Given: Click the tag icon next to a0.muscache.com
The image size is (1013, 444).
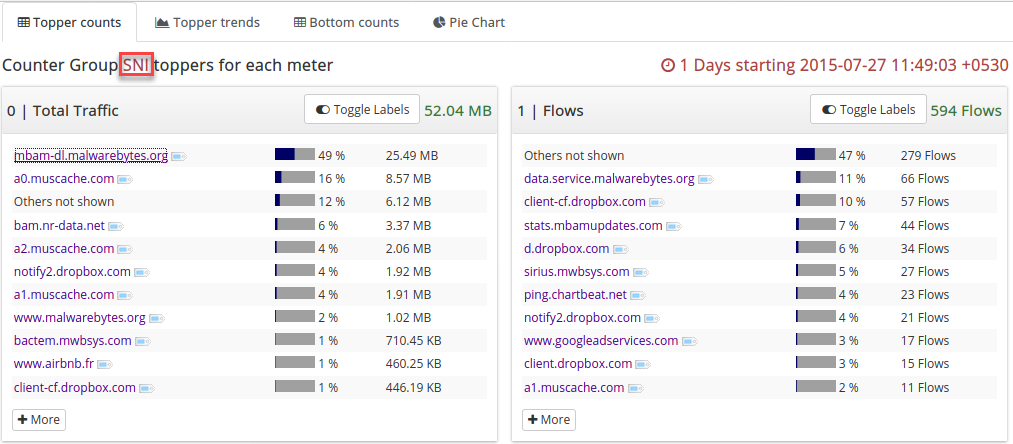Looking at the screenshot, I should point(125,179).
